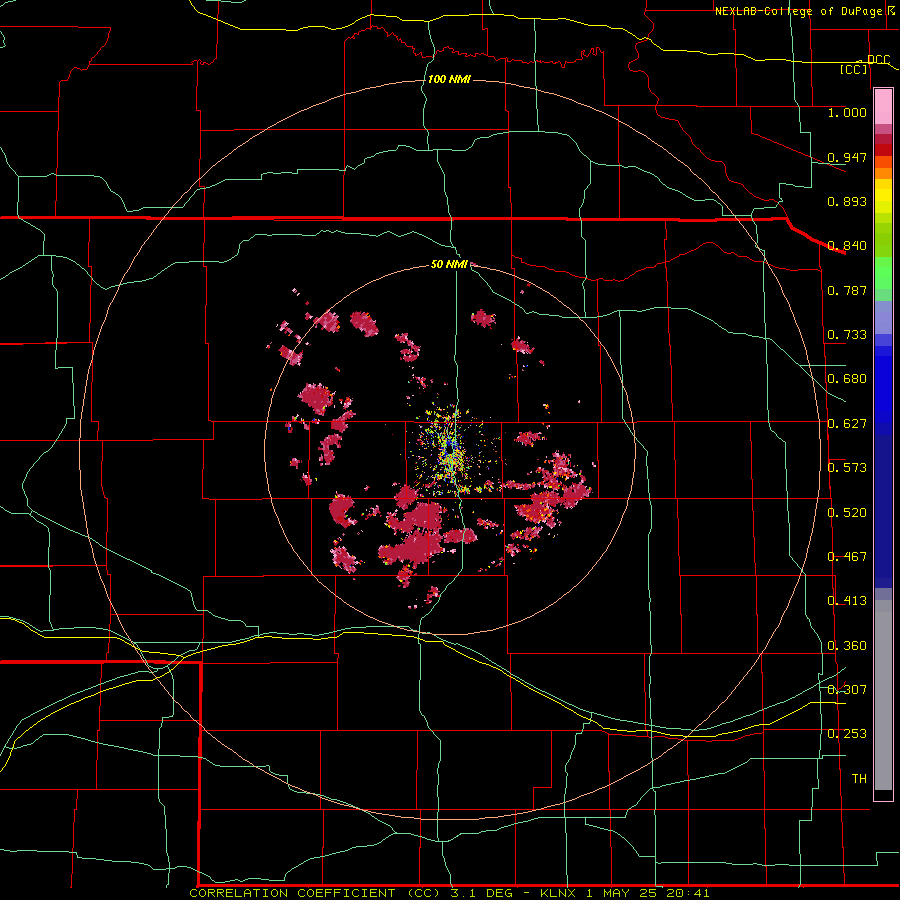Click the 0.627 legend value

tap(847, 424)
